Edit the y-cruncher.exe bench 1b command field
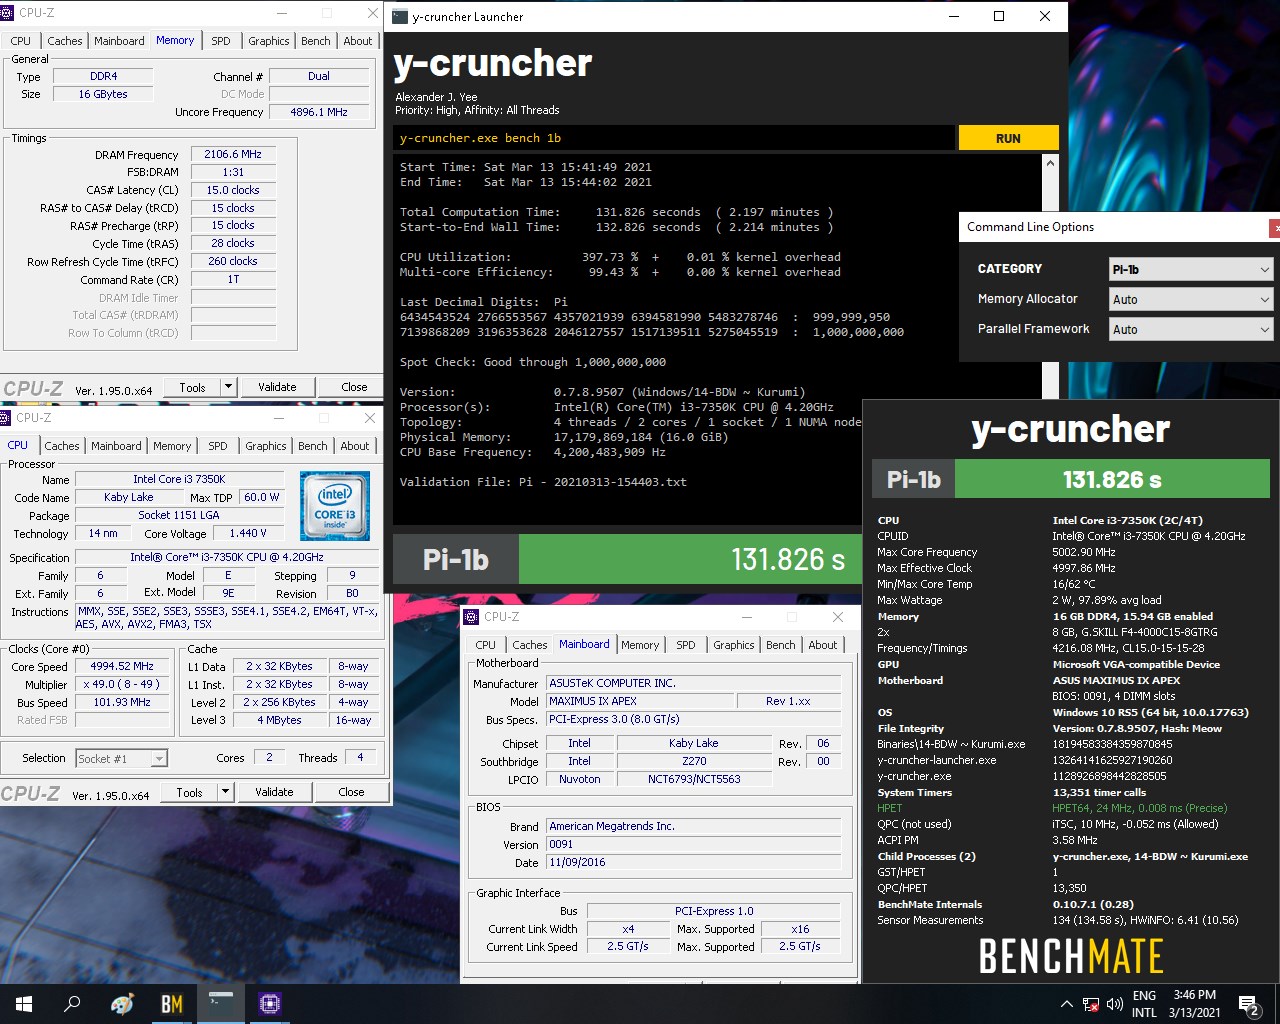This screenshot has width=1280, height=1024. pos(675,138)
